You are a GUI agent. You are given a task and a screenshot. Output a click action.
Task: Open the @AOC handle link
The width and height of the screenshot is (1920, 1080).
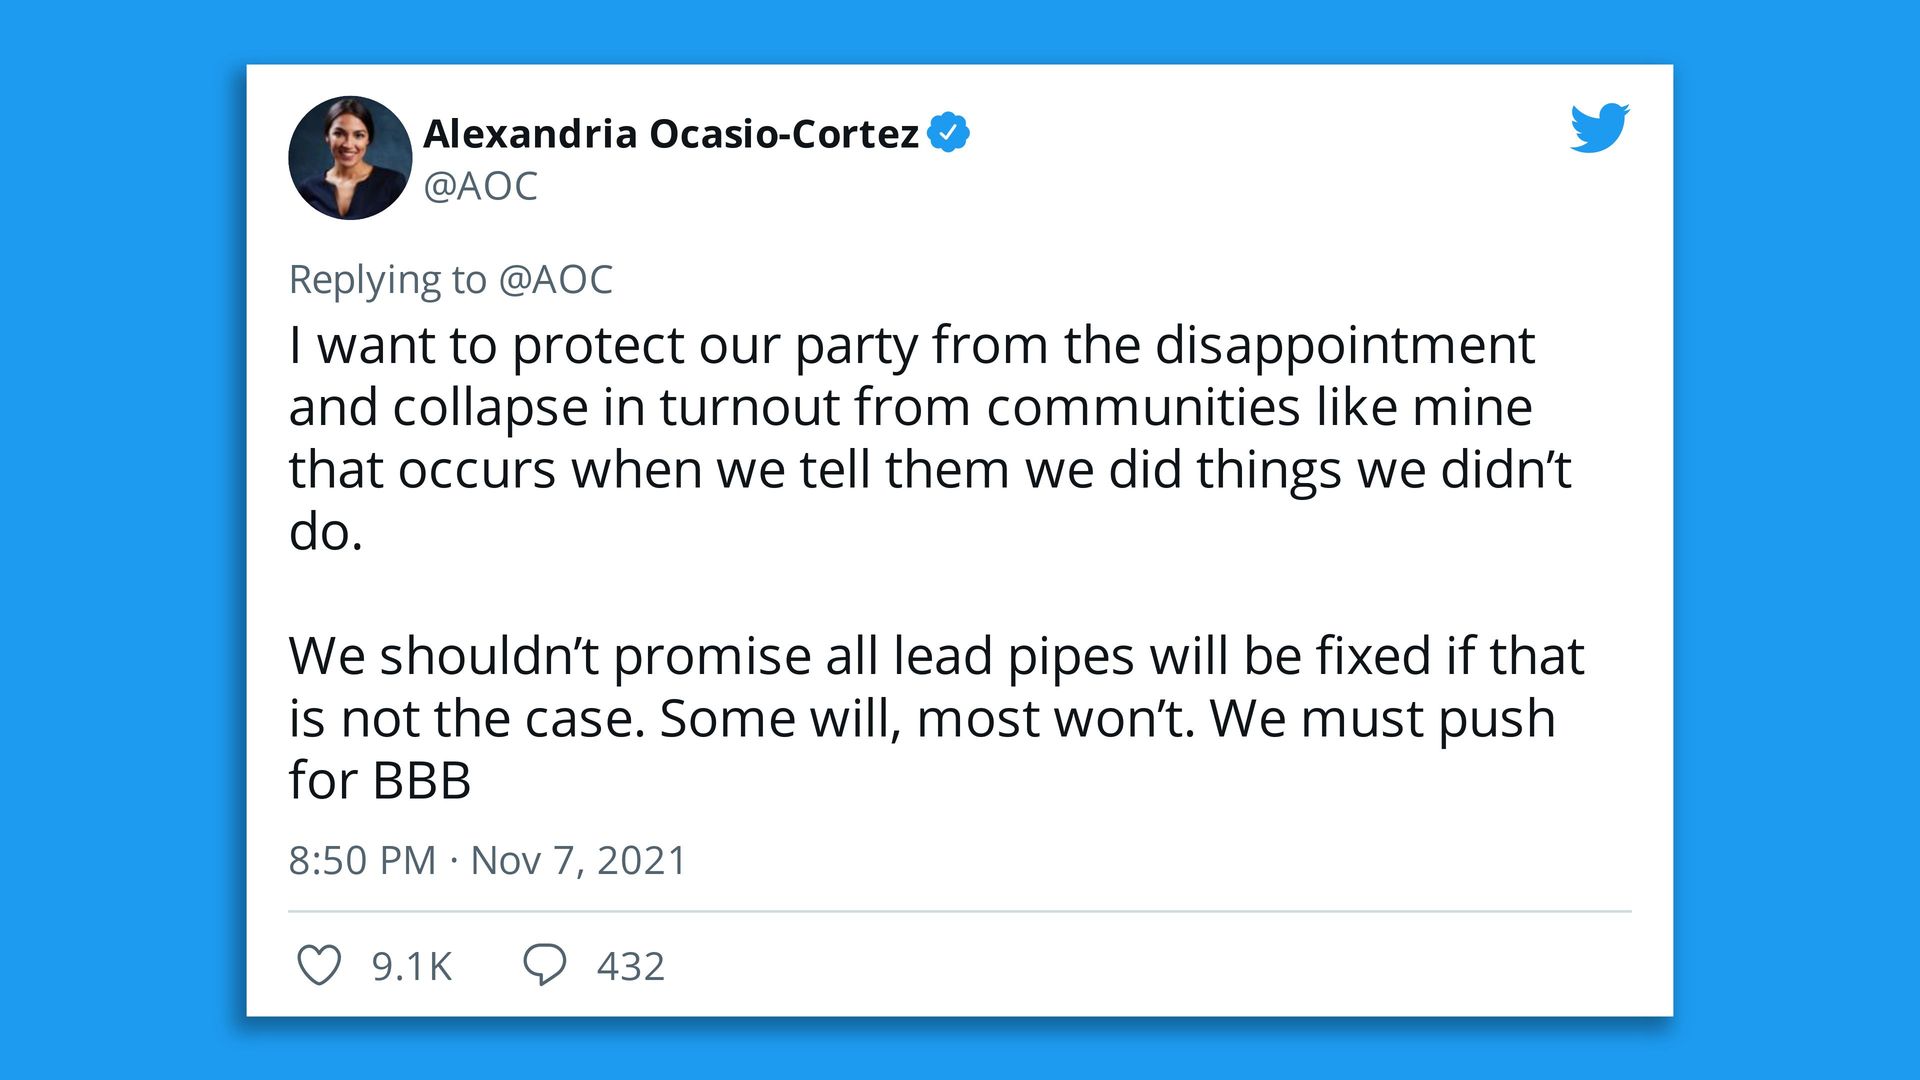point(481,185)
